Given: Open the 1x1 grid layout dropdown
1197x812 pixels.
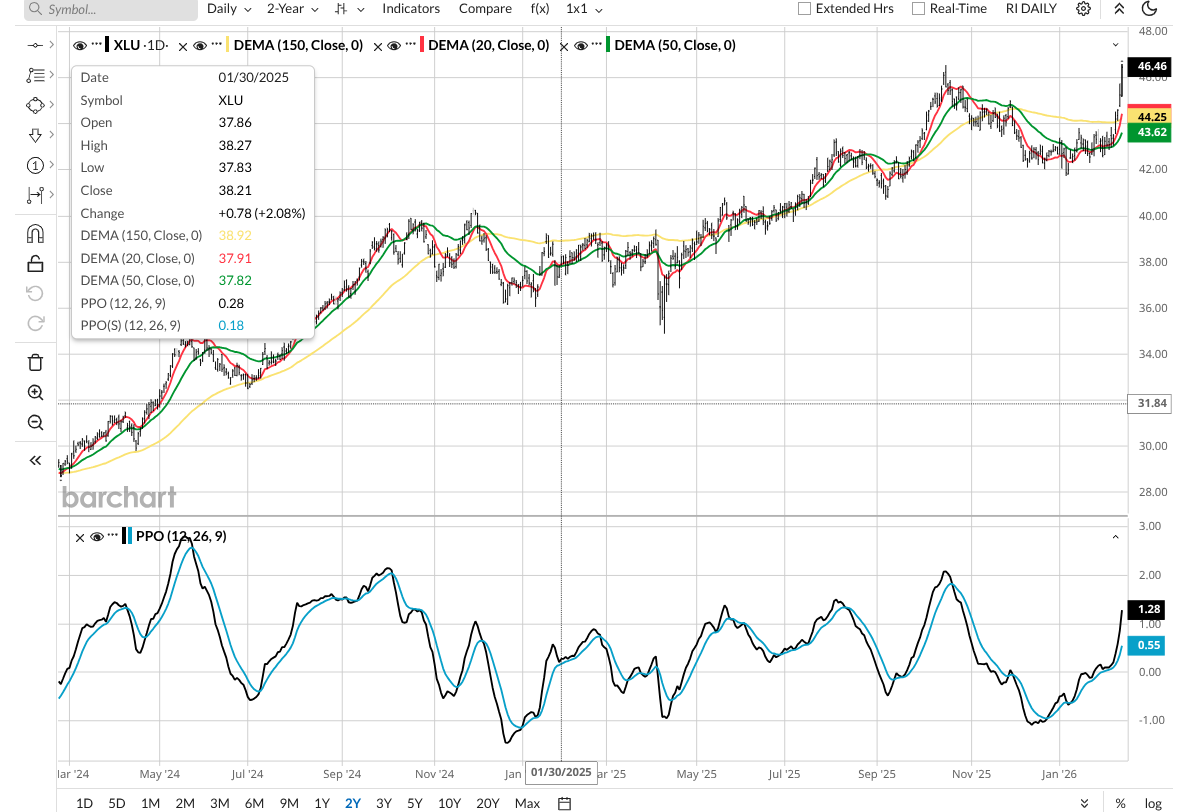Looking at the screenshot, I should pos(584,9).
